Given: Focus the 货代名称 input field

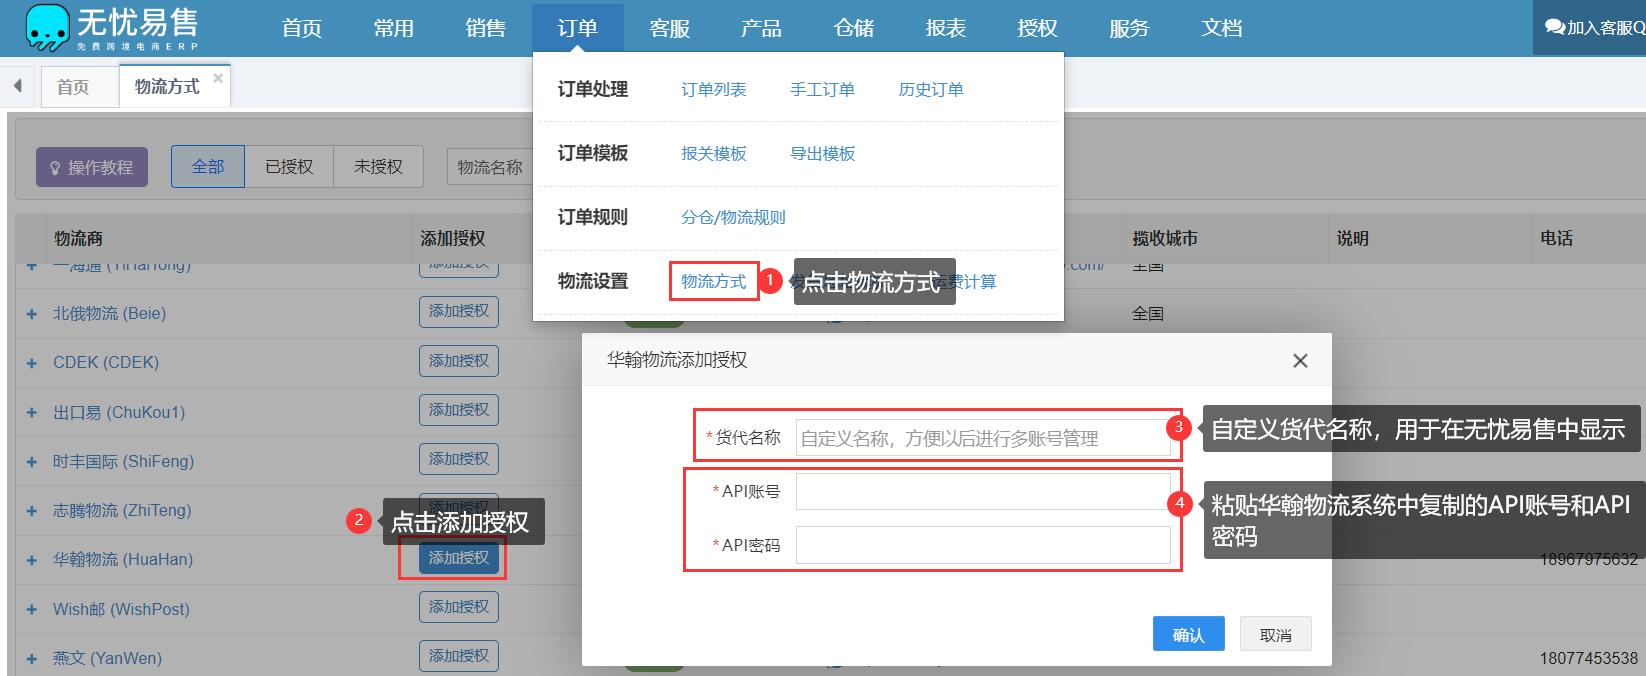Looking at the screenshot, I should [983, 438].
